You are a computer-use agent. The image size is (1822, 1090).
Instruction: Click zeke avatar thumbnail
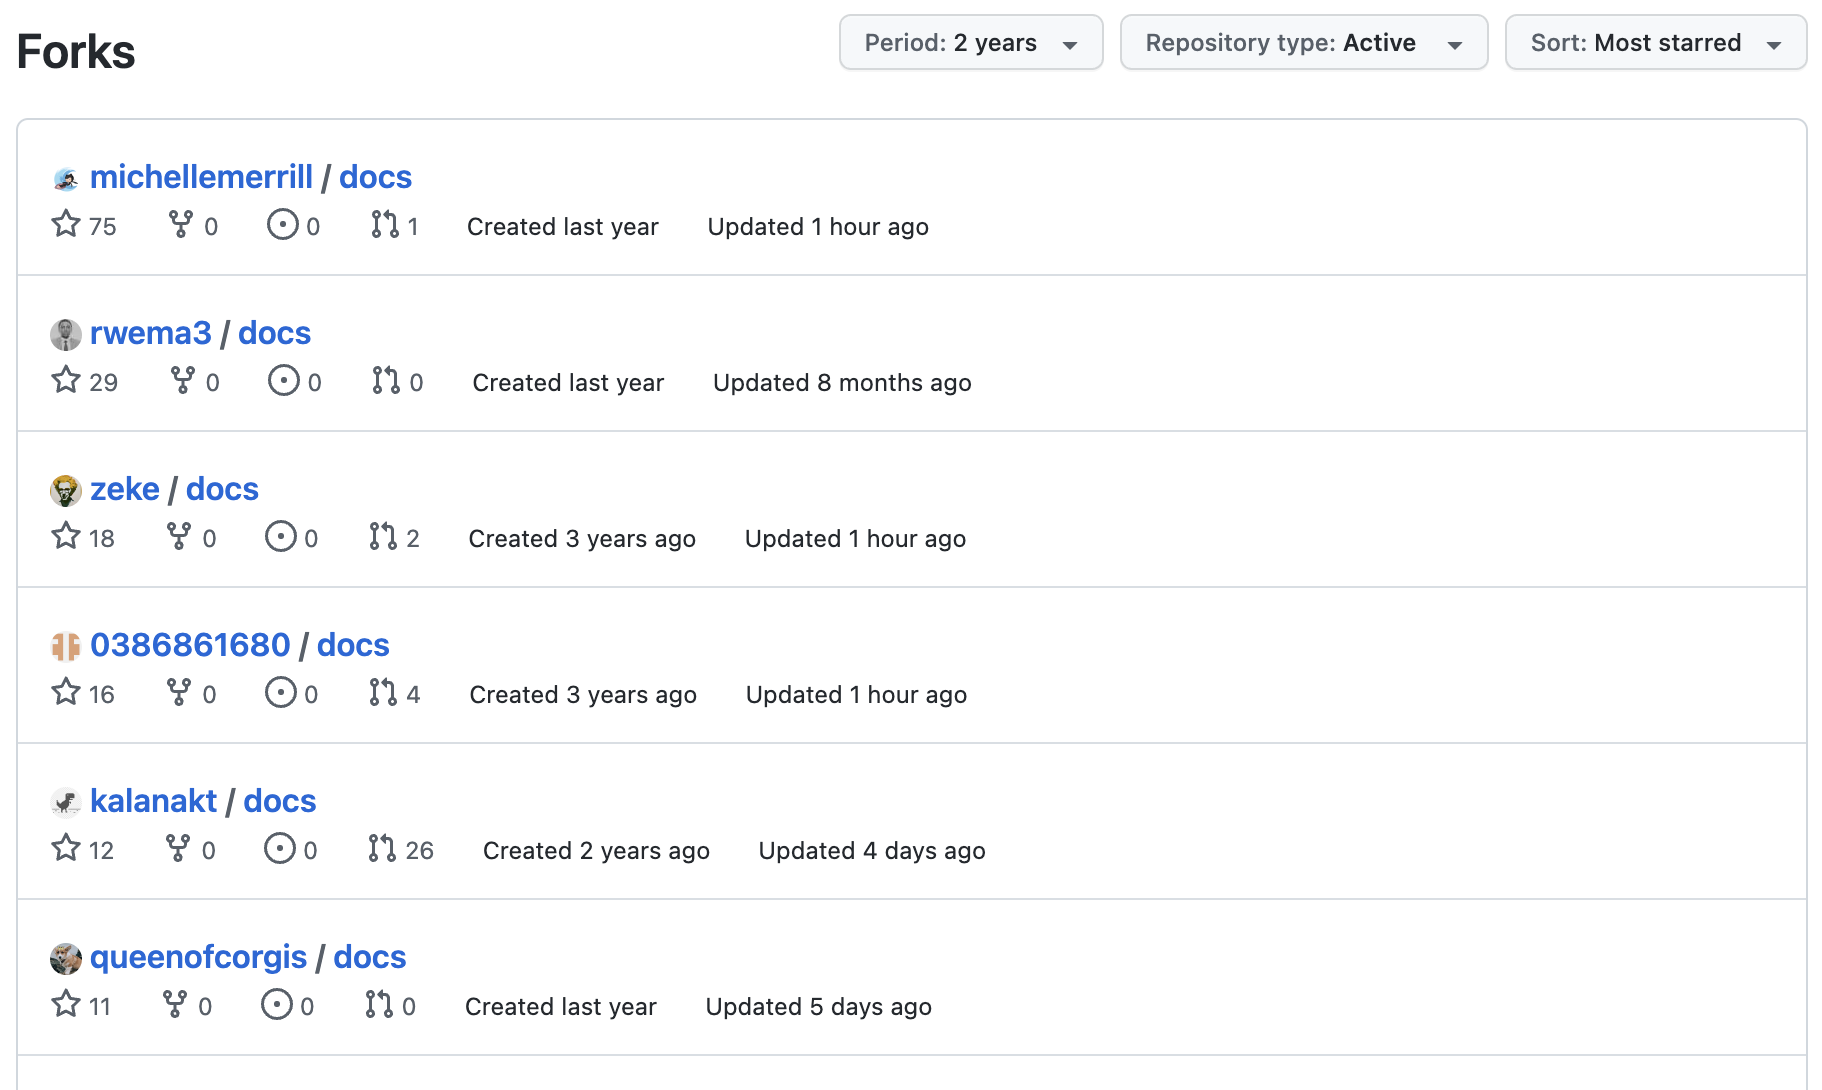coord(66,491)
